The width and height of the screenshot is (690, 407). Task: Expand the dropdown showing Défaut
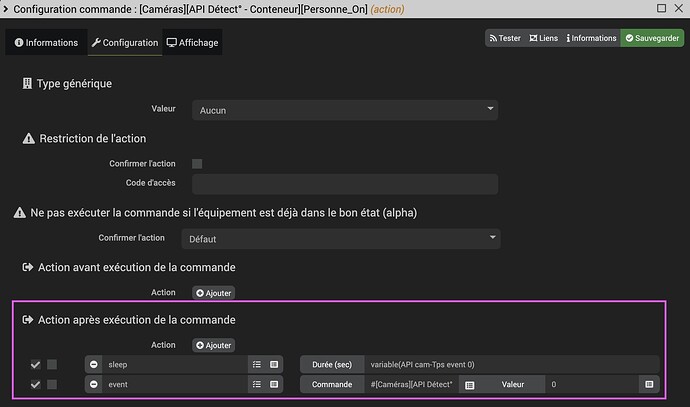pyautogui.click(x=341, y=239)
